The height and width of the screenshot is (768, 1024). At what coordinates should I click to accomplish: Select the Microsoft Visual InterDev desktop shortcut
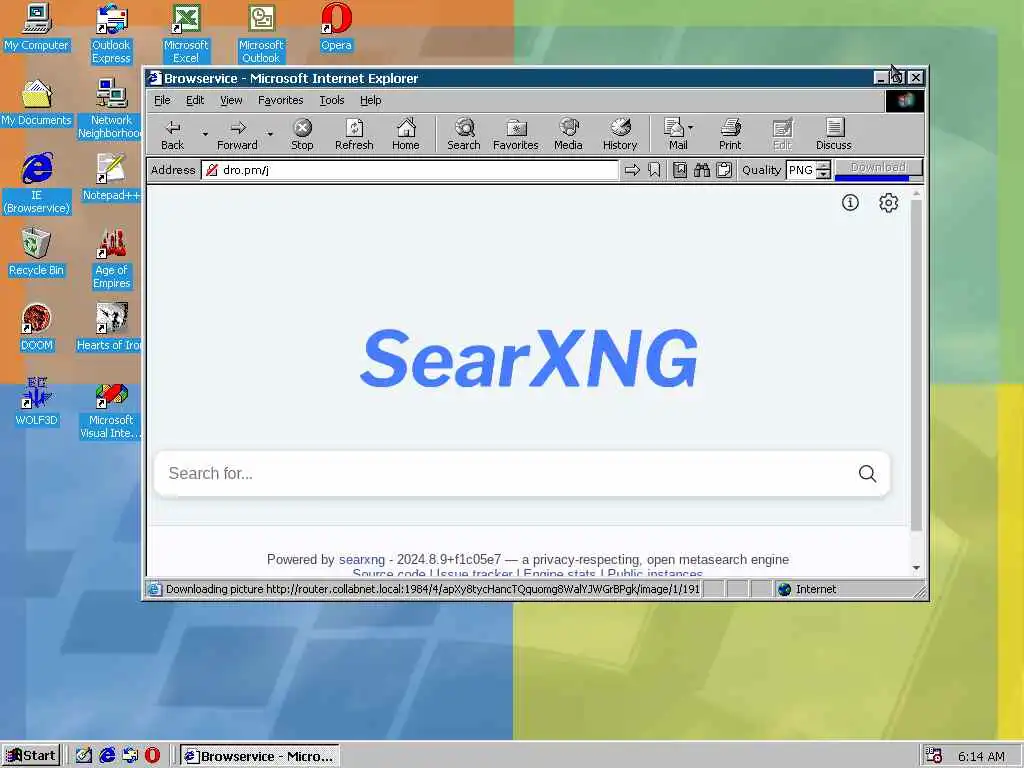pos(111,409)
